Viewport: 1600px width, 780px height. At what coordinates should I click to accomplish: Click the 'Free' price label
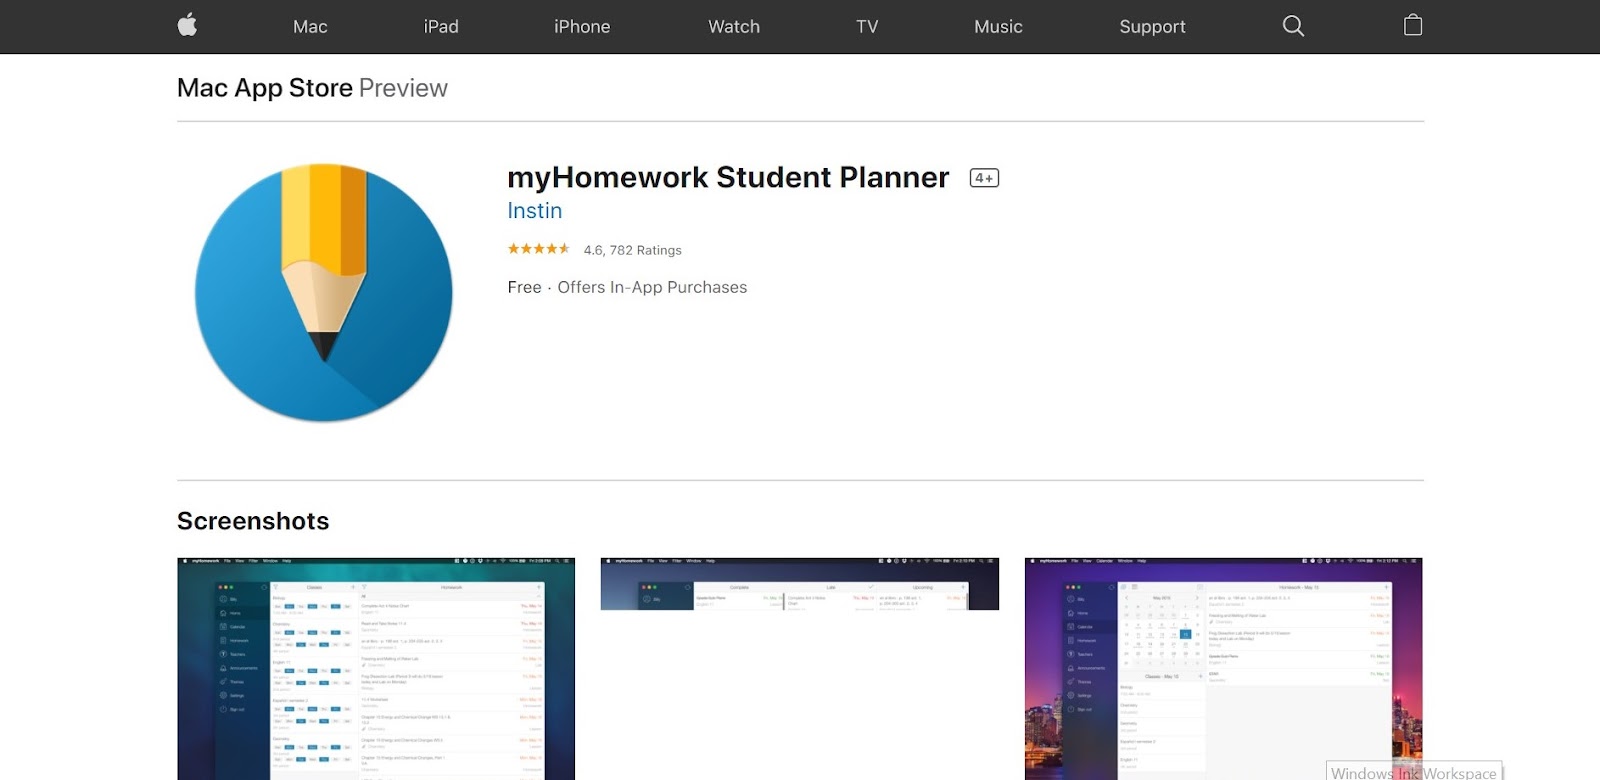tap(524, 287)
